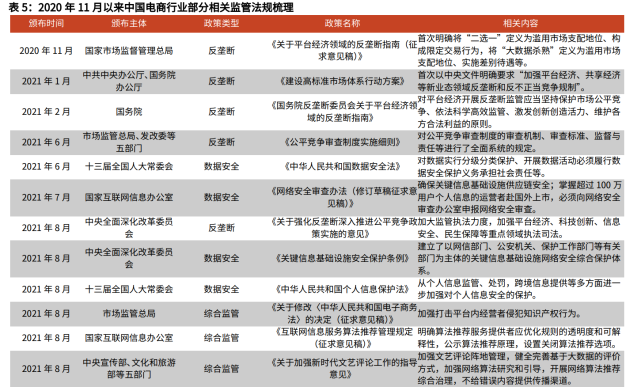Screen dimensions: 641x387
Task: Click the content starting '首次以中央文件明确要求'
Action: point(519,81)
